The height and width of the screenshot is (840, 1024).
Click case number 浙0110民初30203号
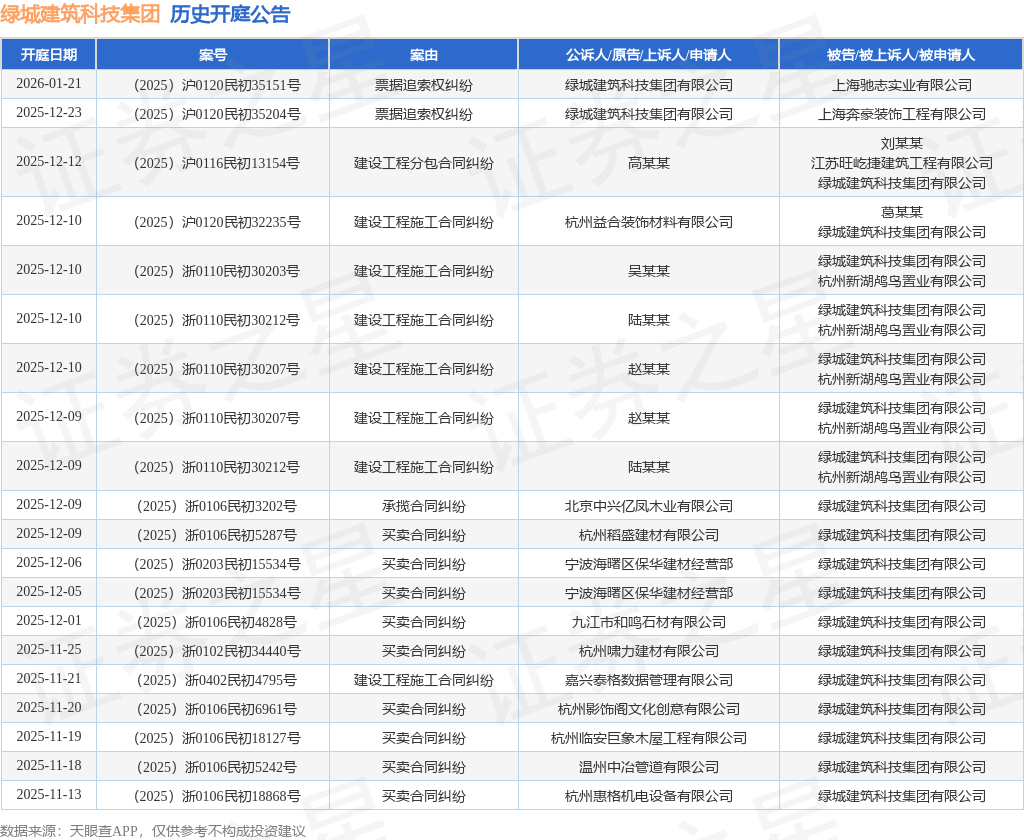(x=217, y=271)
